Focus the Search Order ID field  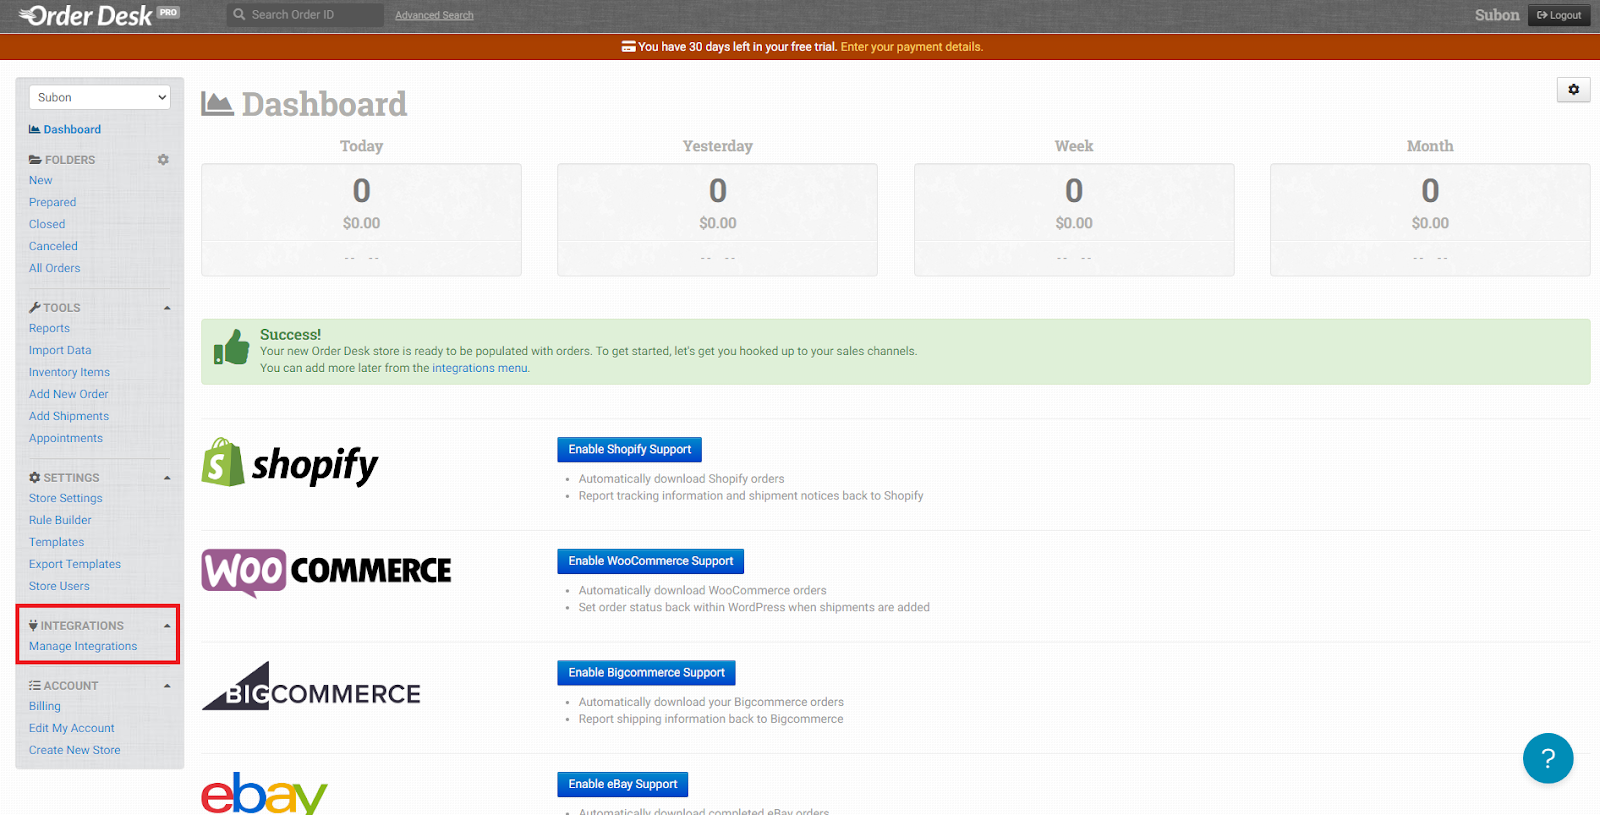click(x=306, y=15)
